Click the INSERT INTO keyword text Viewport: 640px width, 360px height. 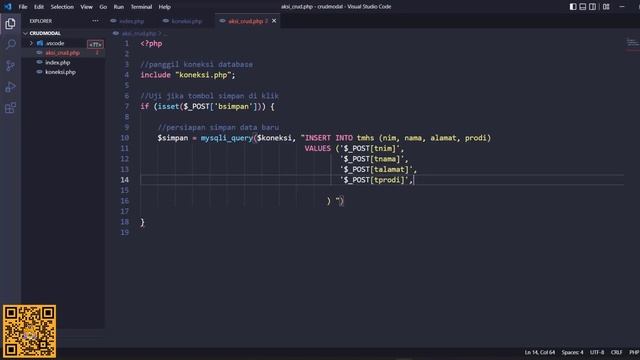point(329,138)
